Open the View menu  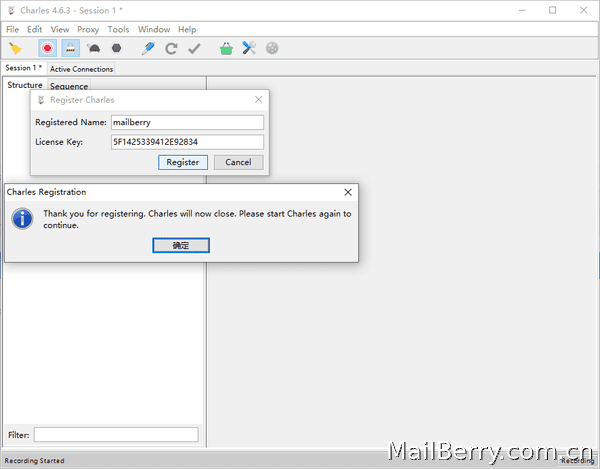click(x=60, y=29)
